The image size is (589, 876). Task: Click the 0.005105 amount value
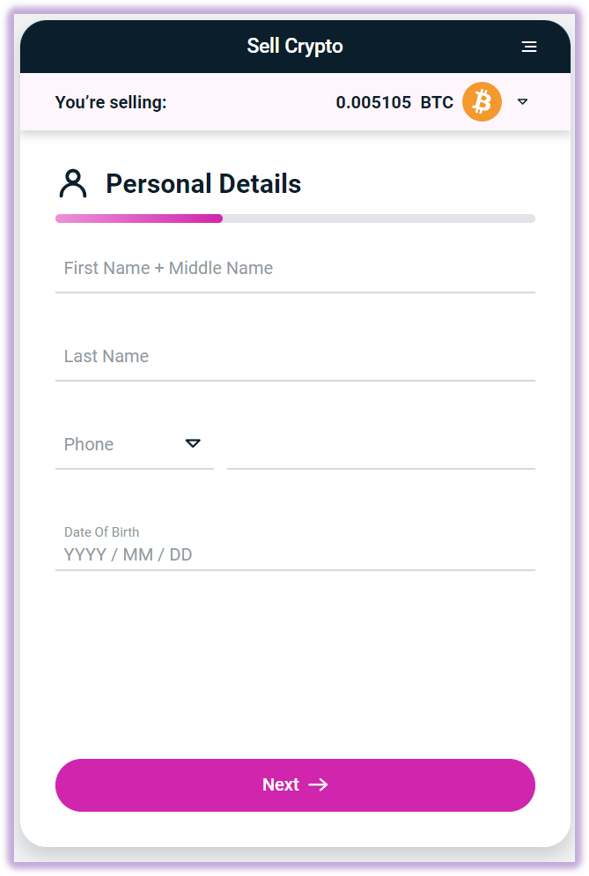(x=373, y=102)
